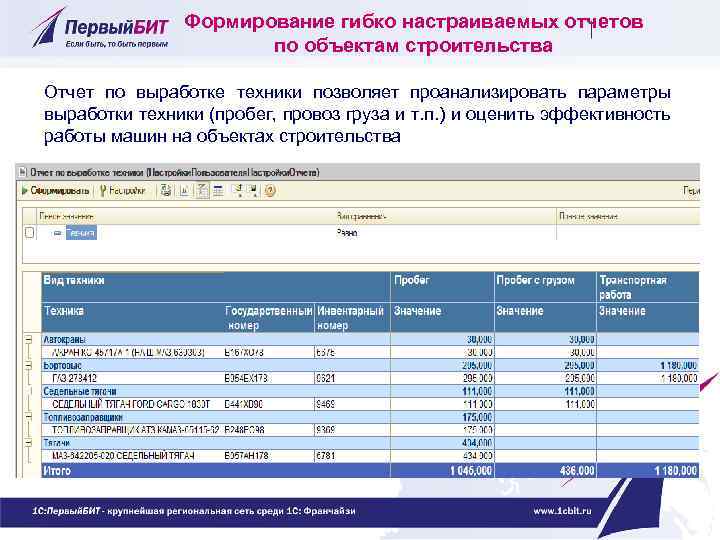This screenshot has width=720, height=540.
Task: Click the inventory number 6781 cell
Action: 326,456
